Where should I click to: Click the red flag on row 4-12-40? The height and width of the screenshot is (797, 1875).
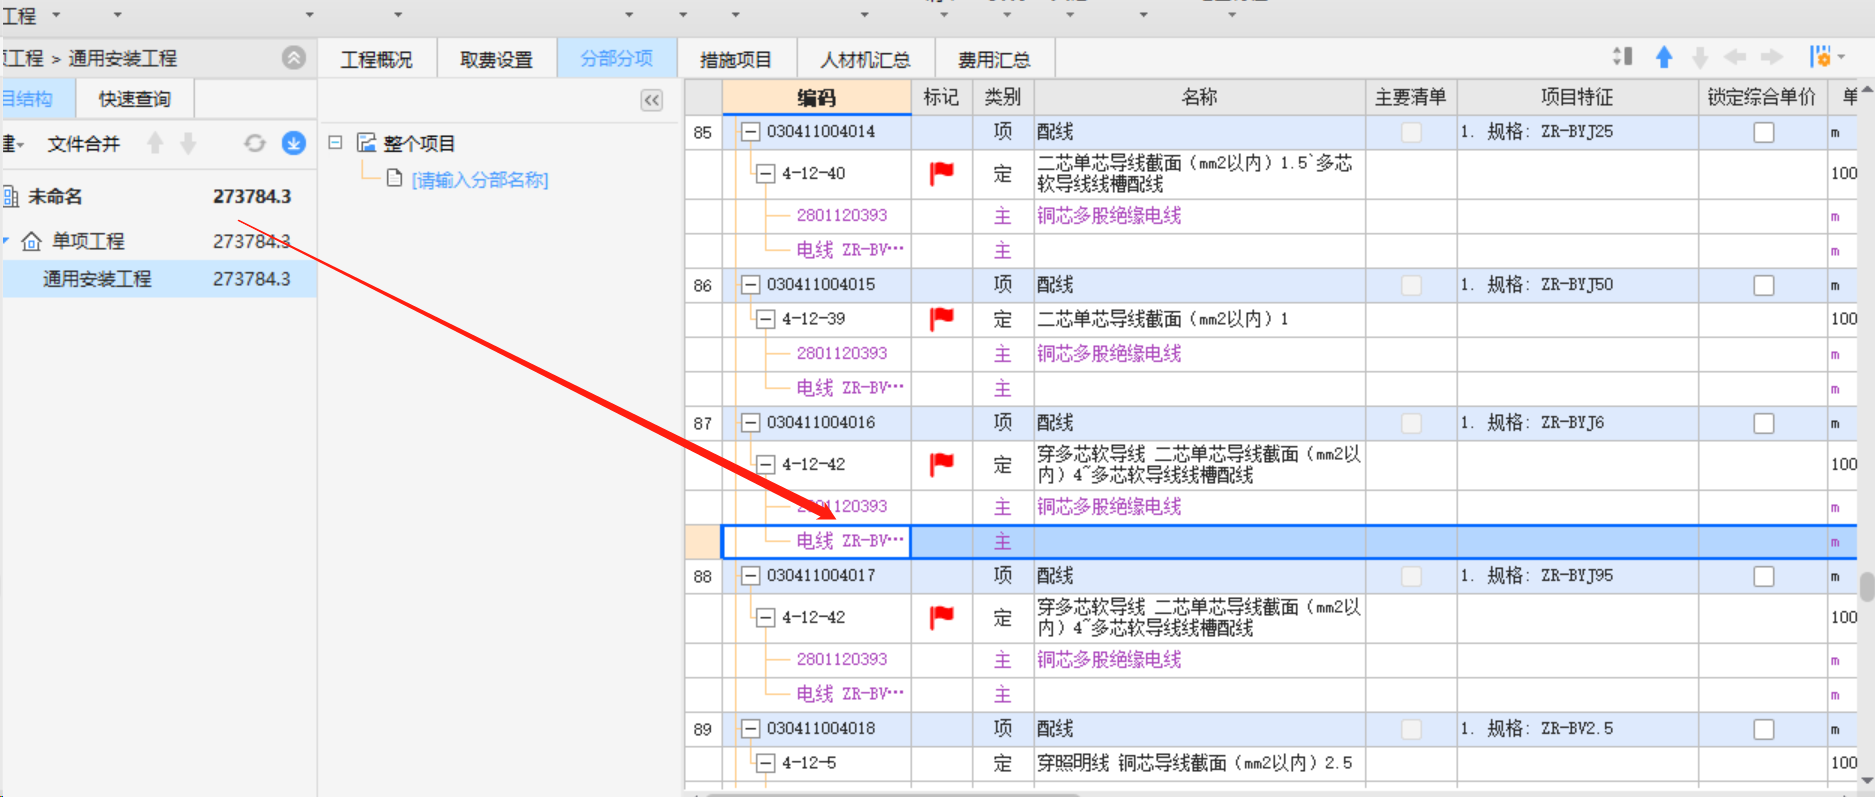point(941,174)
